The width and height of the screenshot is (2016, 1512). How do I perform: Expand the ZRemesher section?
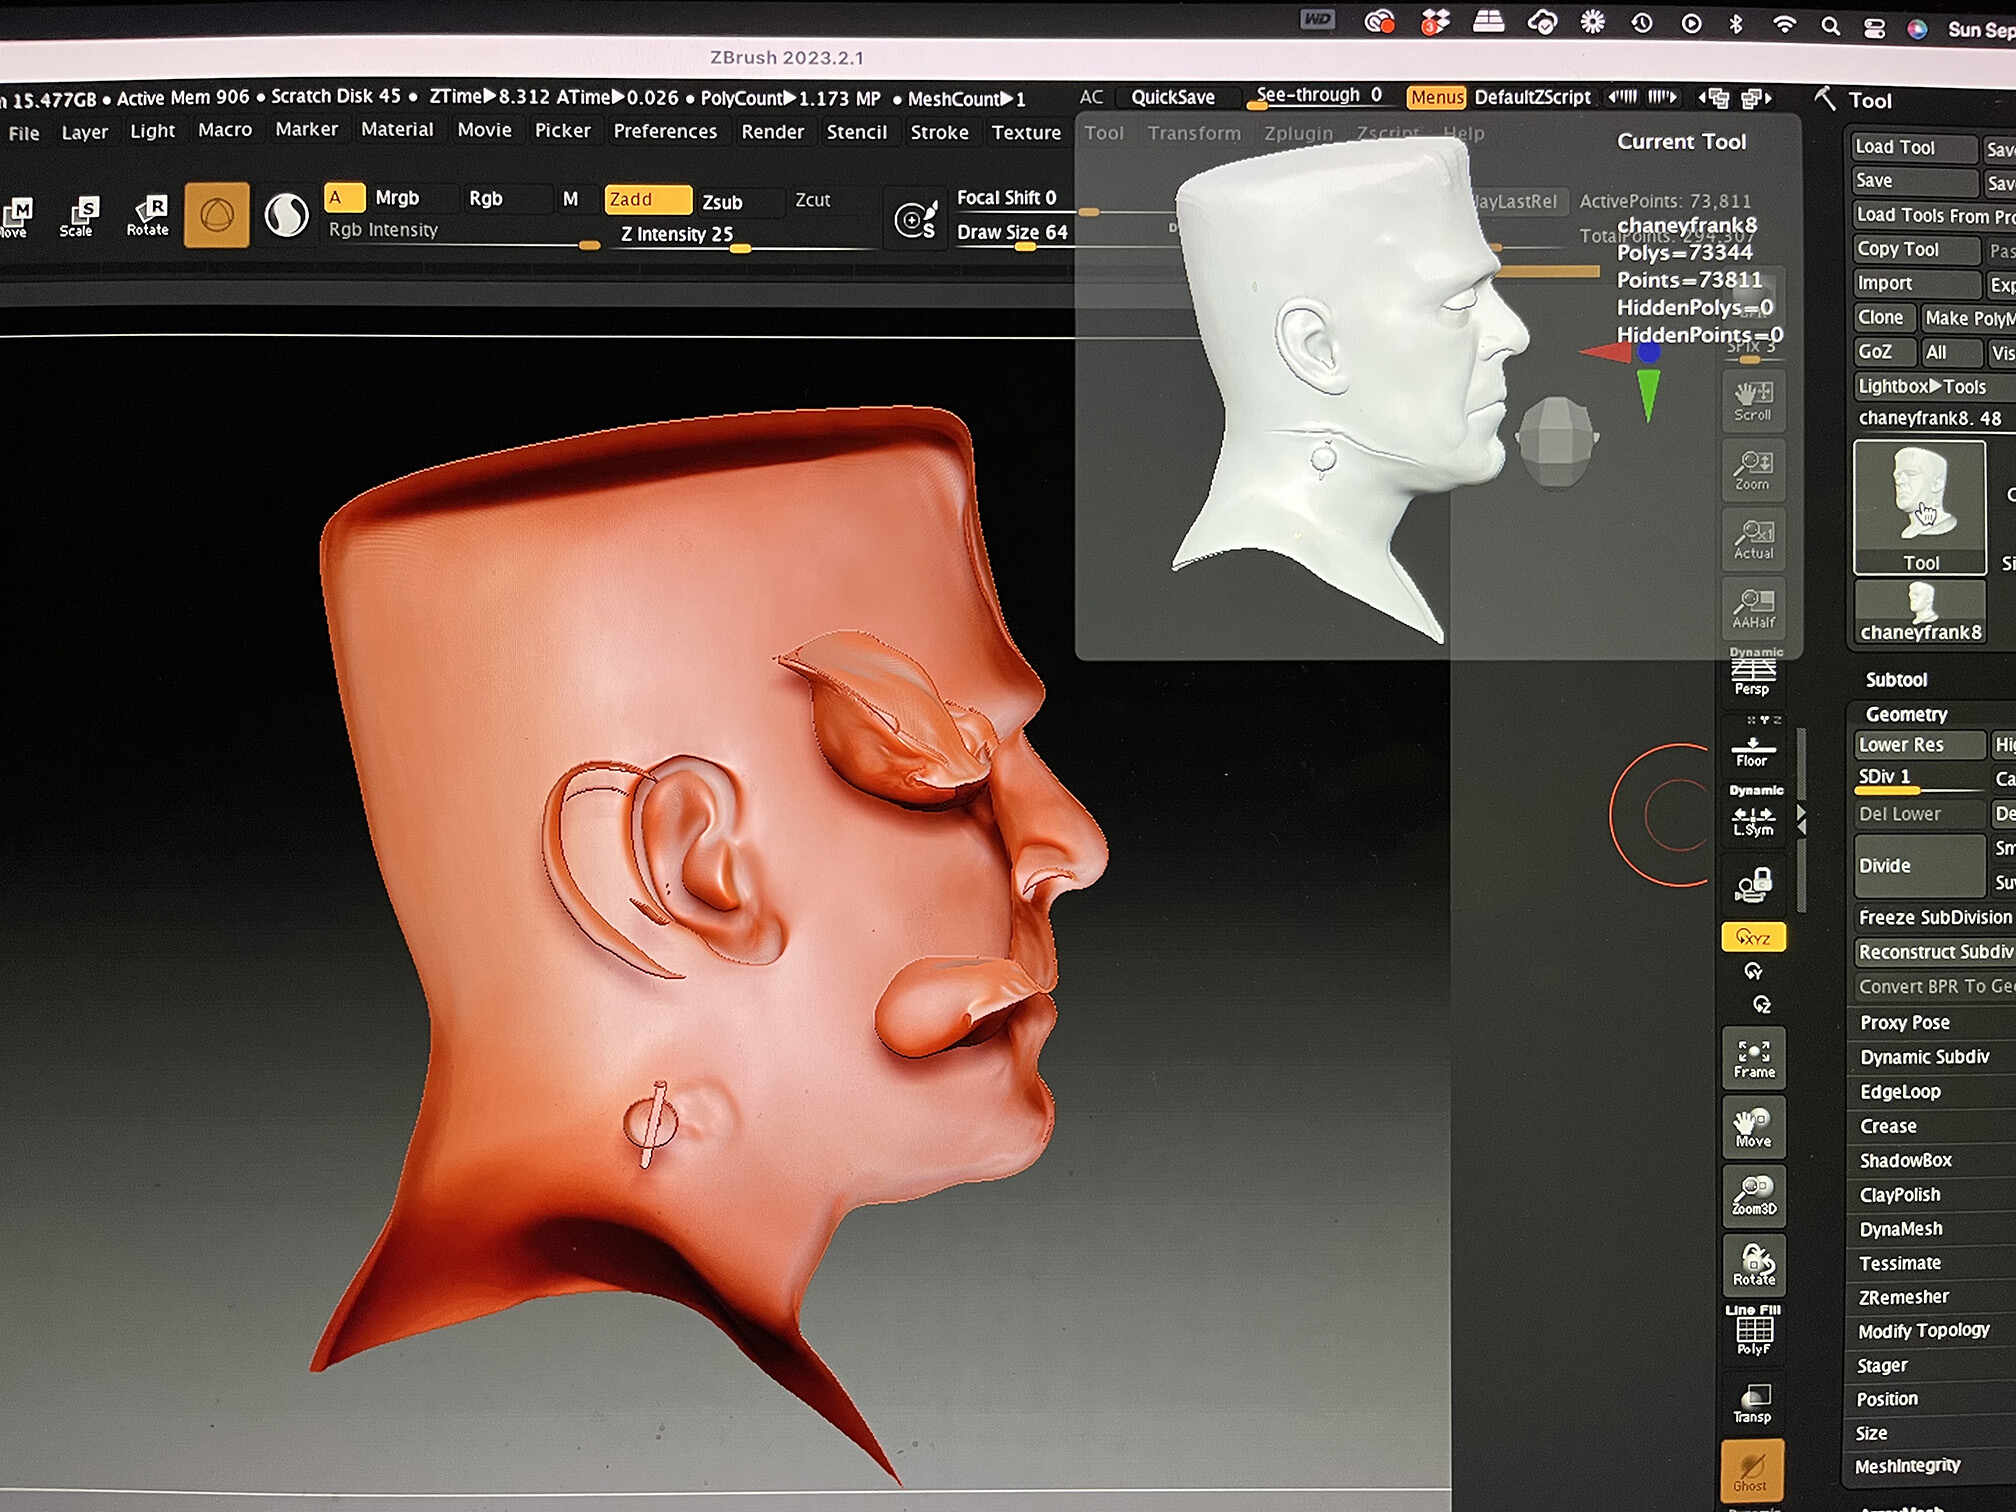click(1903, 1297)
